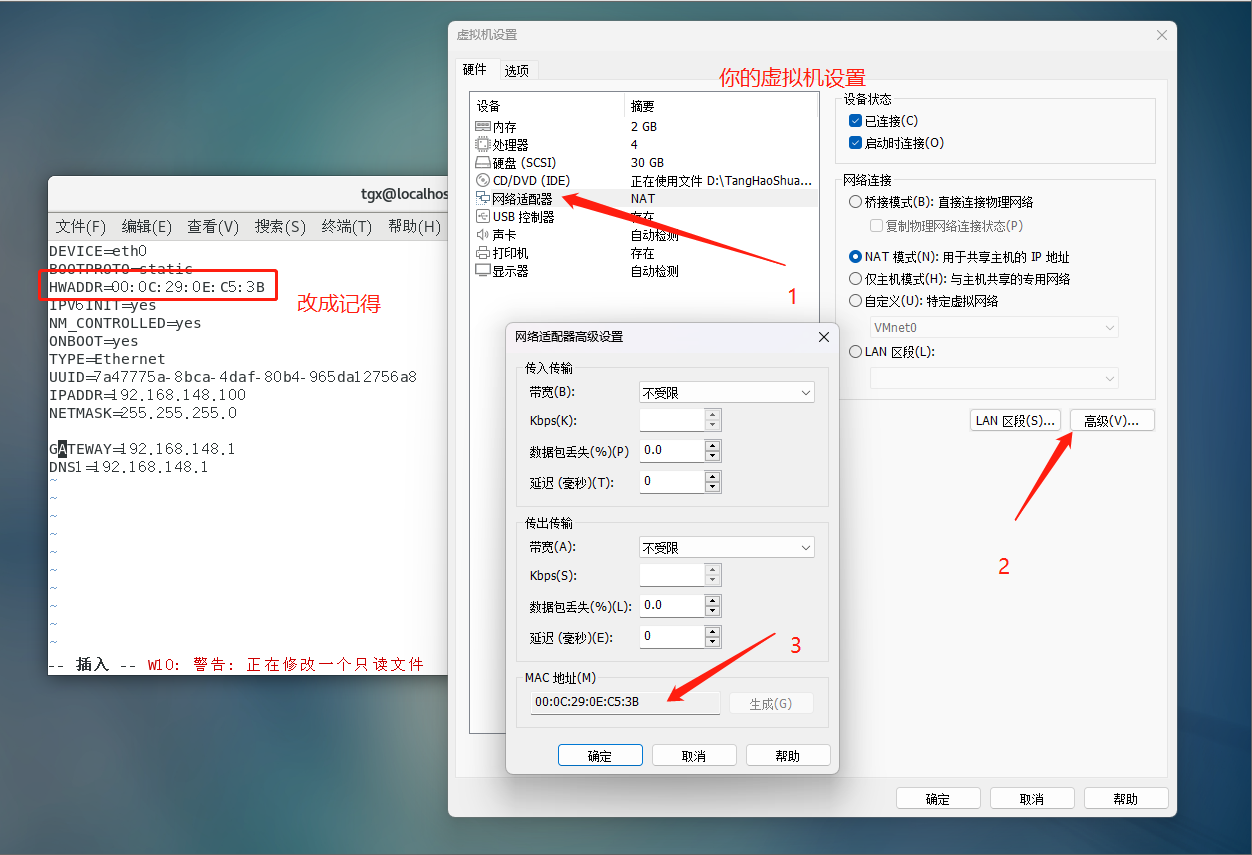Image resolution: width=1252 pixels, height=855 pixels.
Task: Click the 30 GB disk summary
Action: [x=647, y=163]
